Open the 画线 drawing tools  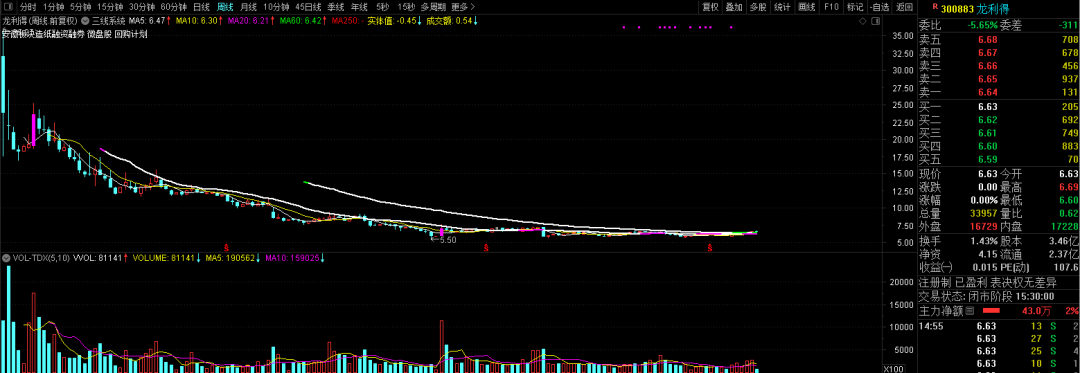point(806,7)
